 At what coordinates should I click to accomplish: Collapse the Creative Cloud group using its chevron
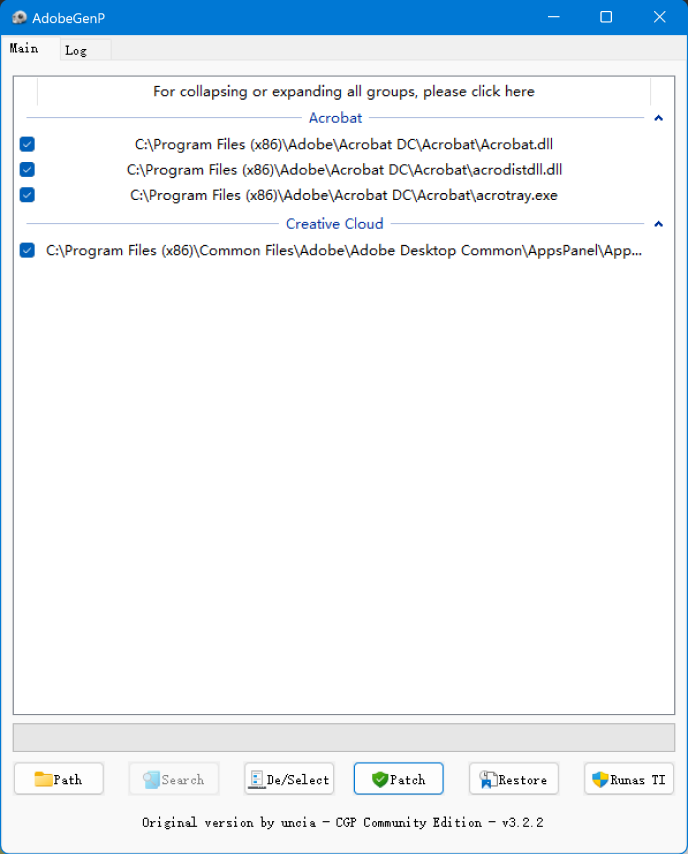coord(658,224)
